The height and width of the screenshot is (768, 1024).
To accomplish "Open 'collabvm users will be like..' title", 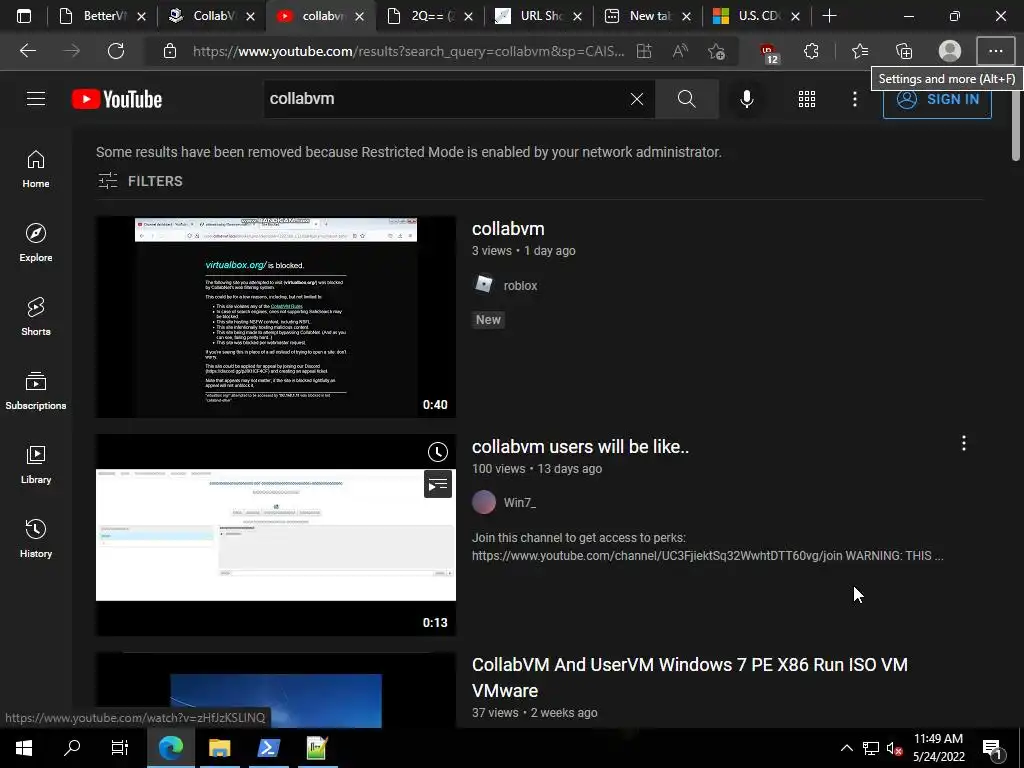I will coord(580,447).
